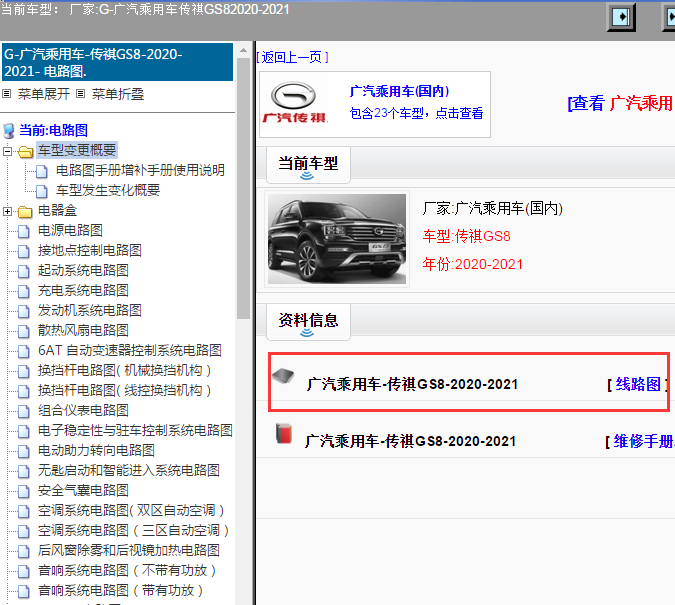Viewport: 675px width, 605px height.
Task: Open 无匙启动和智能进入系统电路图 item
Action: (x=129, y=471)
